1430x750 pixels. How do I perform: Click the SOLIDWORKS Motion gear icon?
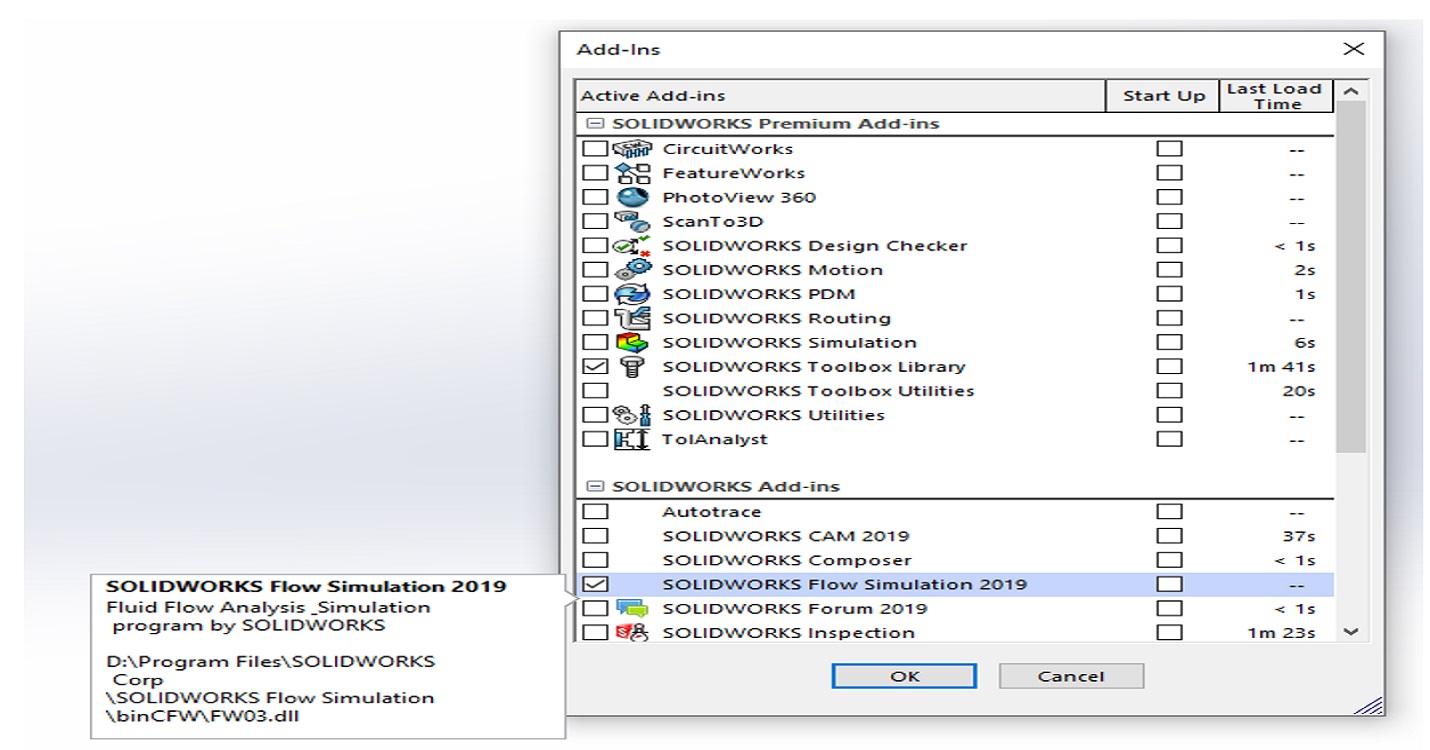tap(632, 270)
